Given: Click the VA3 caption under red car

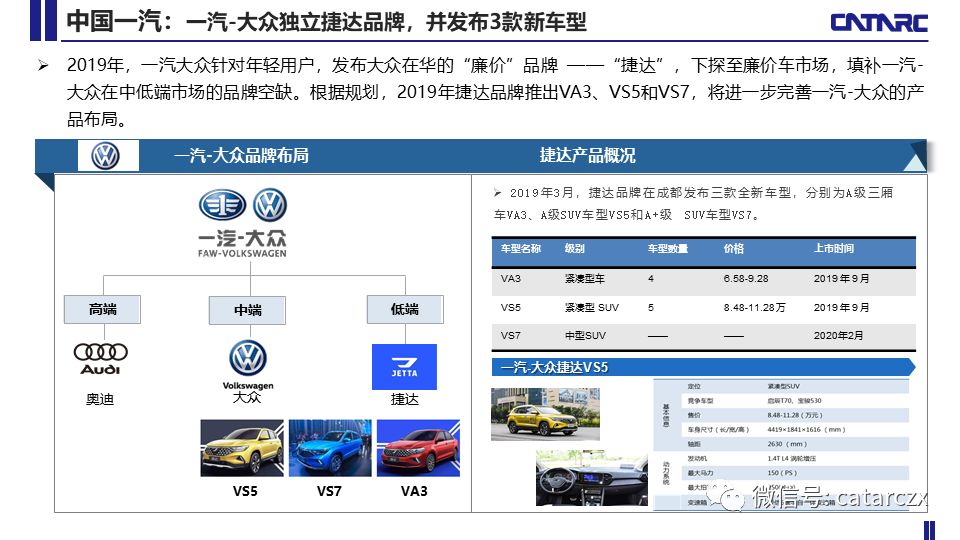Looking at the screenshot, I should pos(414,492).
